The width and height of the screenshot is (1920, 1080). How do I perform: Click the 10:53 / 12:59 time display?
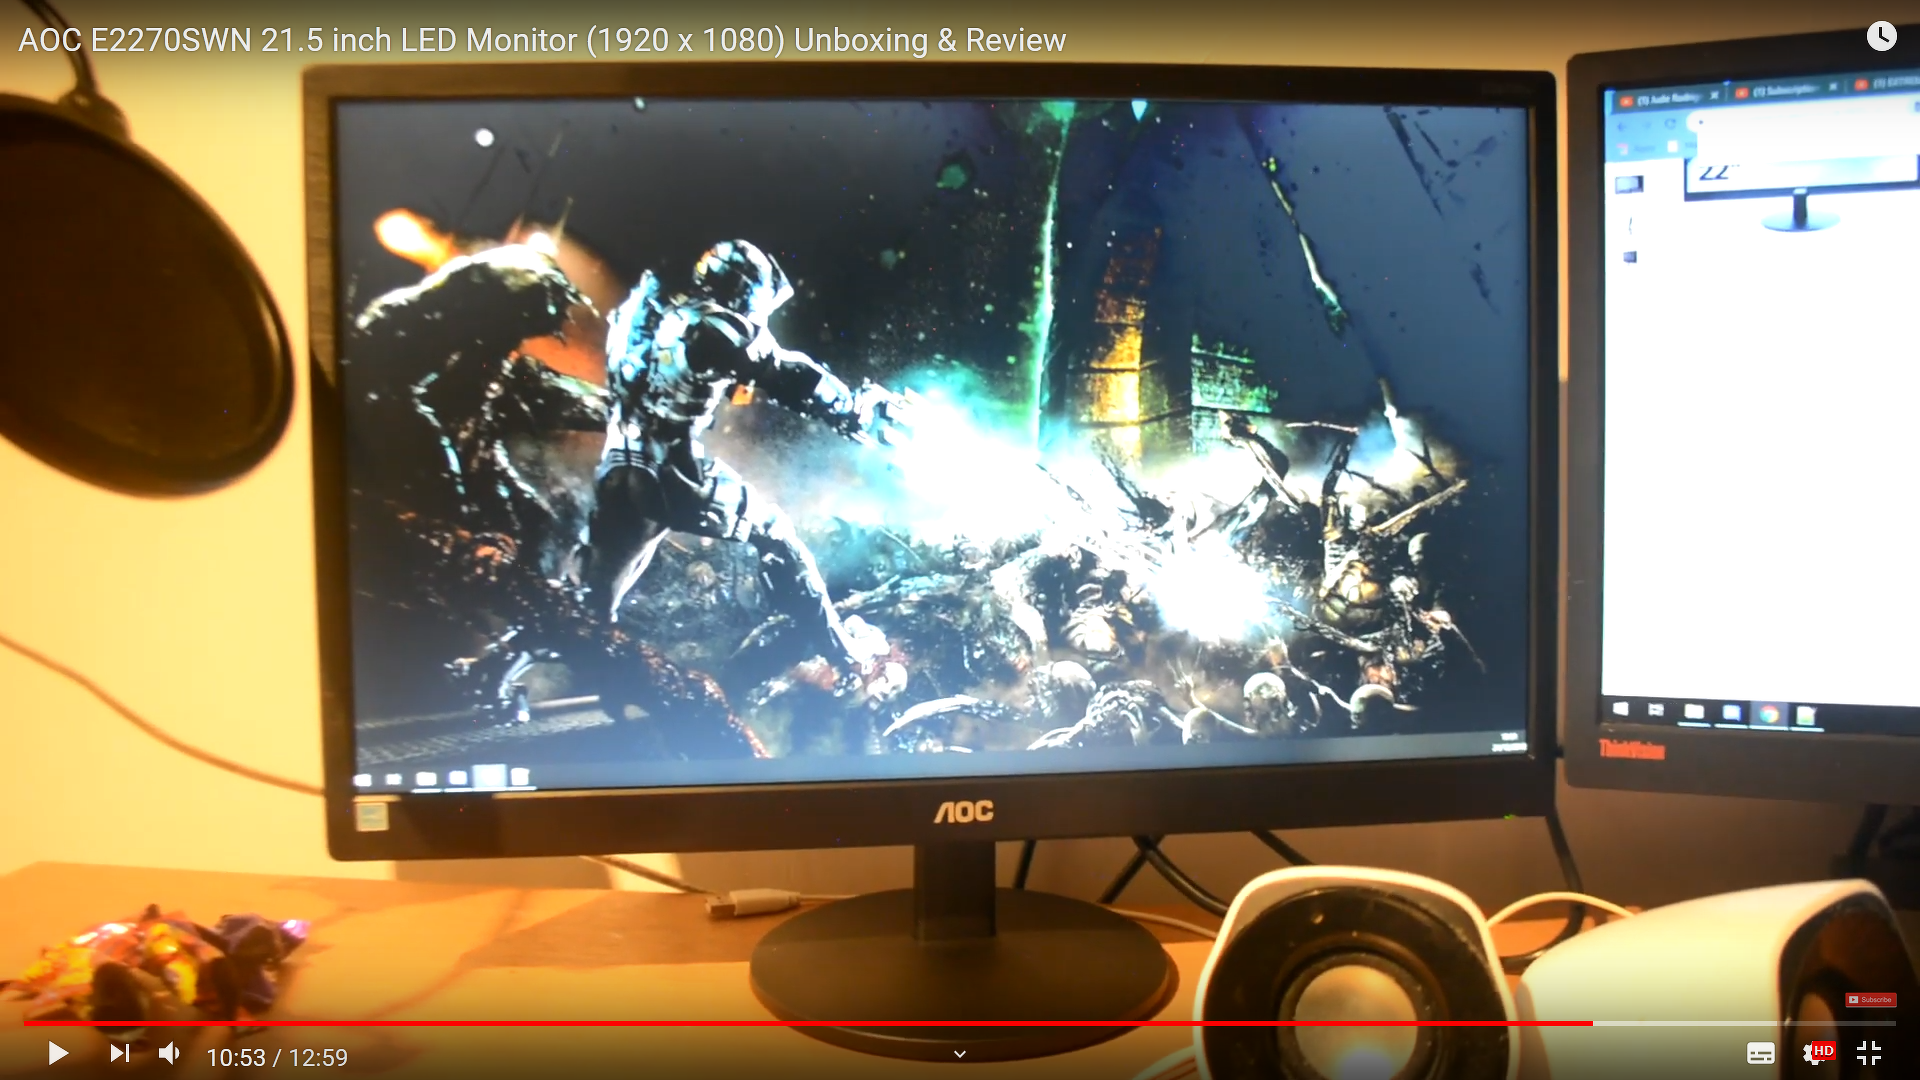click(x=277, y=1057)
